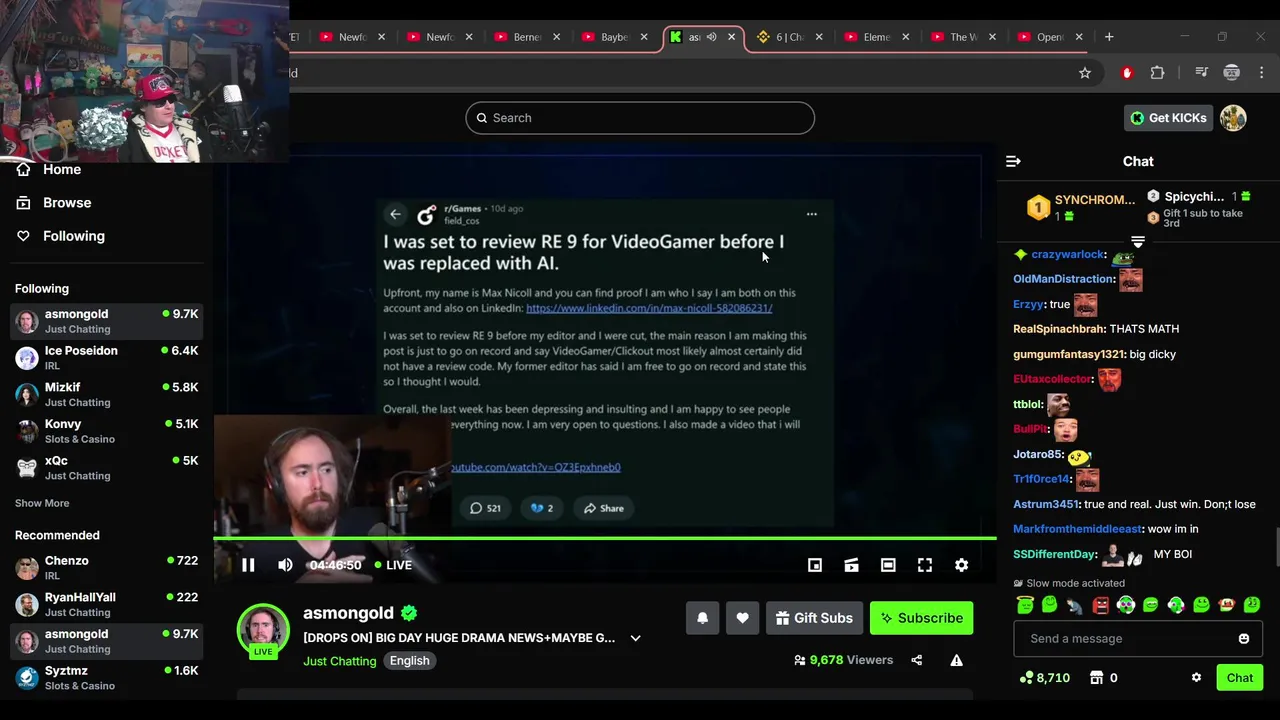Expand the gift leaderboard chevron
Image resolution: width=1280 pixels, height=720 pixels.
pos(1137,242)
